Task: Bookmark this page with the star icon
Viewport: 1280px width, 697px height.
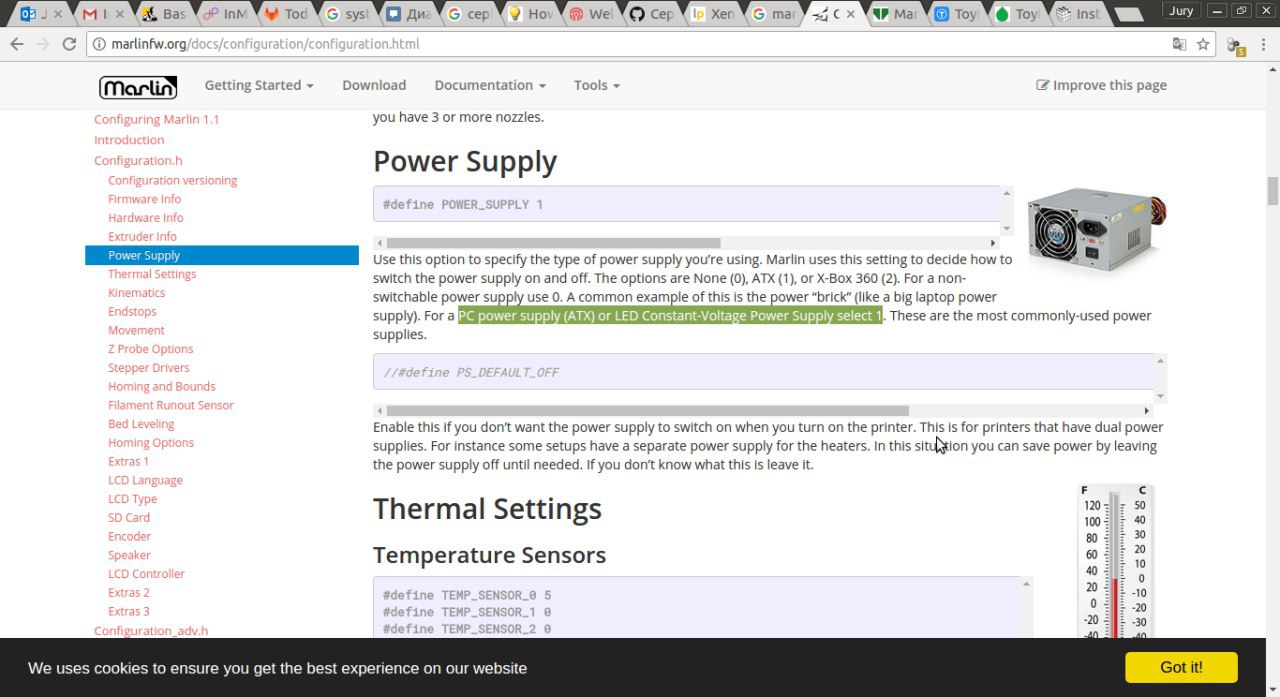Action: (x=1203, y=44)
